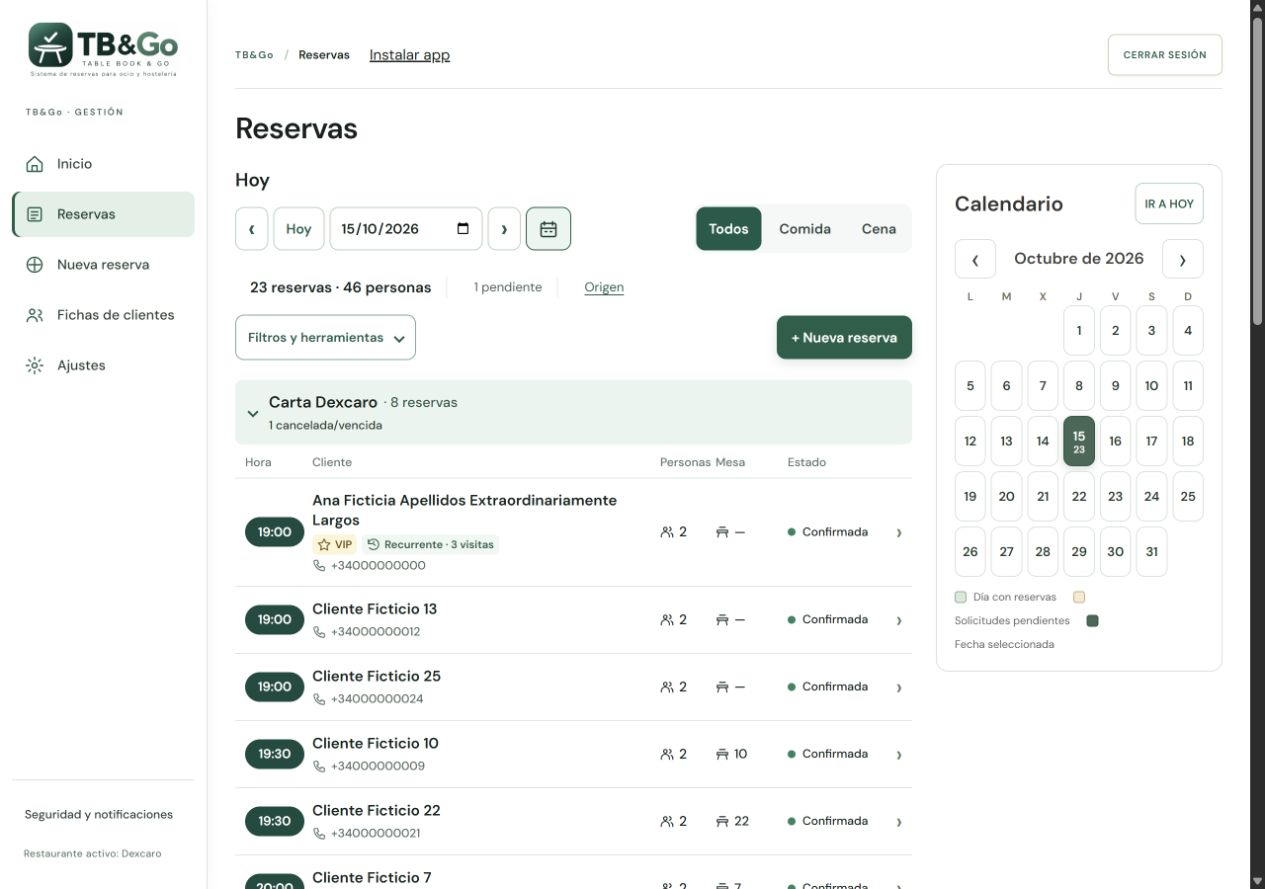The width and height of the screenshot is (1265, 889).
Task: Click dark green selected date swatch
Action: point(1093,621)
